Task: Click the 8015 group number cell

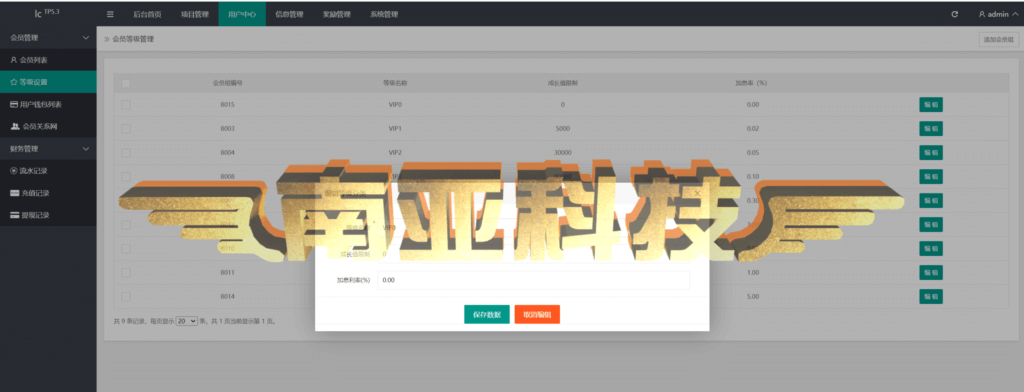Action: (227, 105)
